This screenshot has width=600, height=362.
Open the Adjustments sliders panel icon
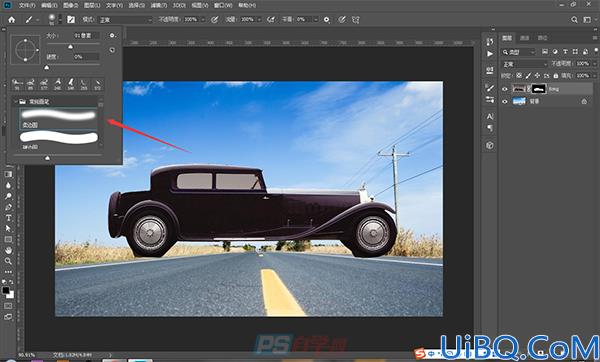(490, 99)
